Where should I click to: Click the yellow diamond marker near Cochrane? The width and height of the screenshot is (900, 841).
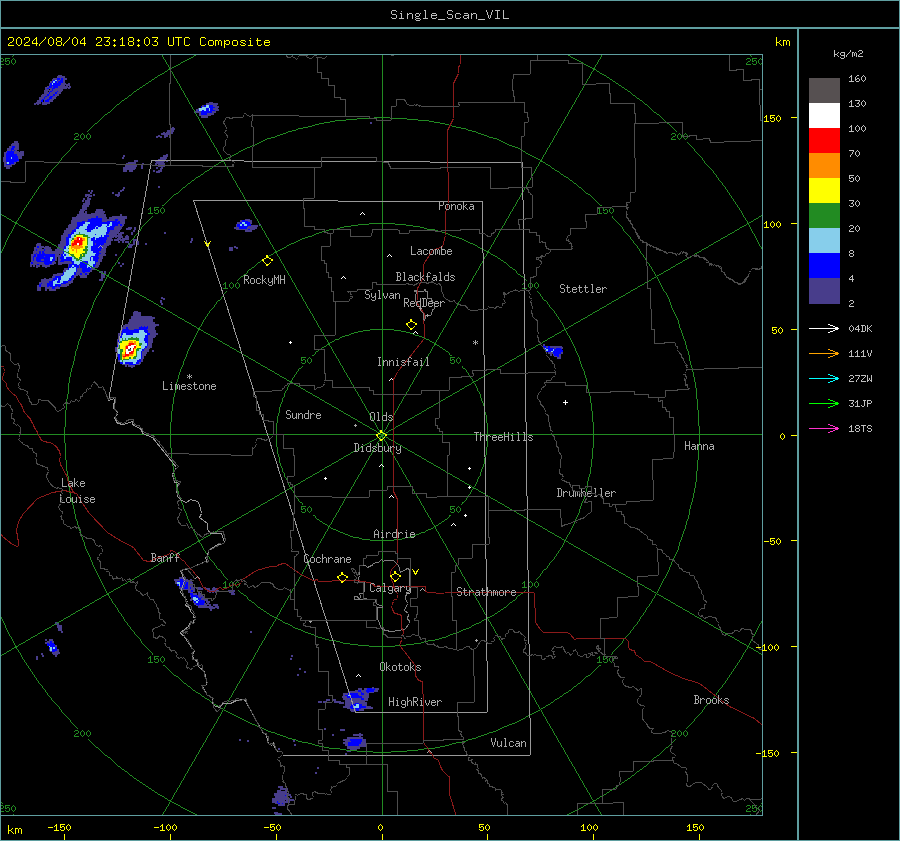342,578
